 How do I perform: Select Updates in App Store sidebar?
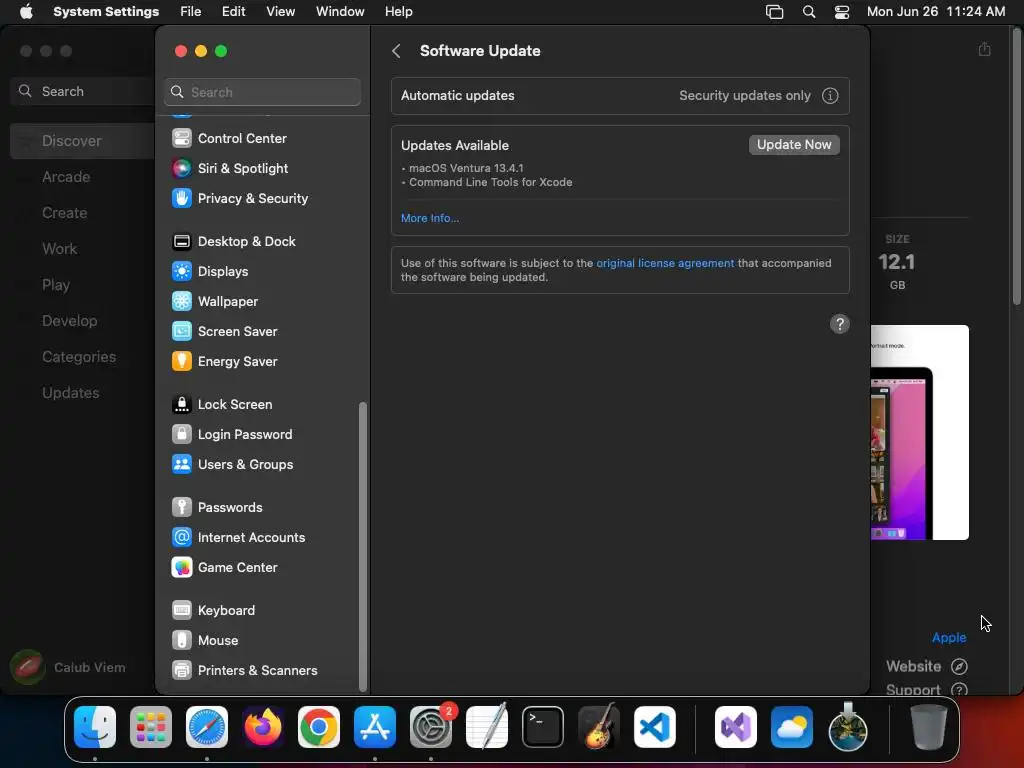[71, 392]
